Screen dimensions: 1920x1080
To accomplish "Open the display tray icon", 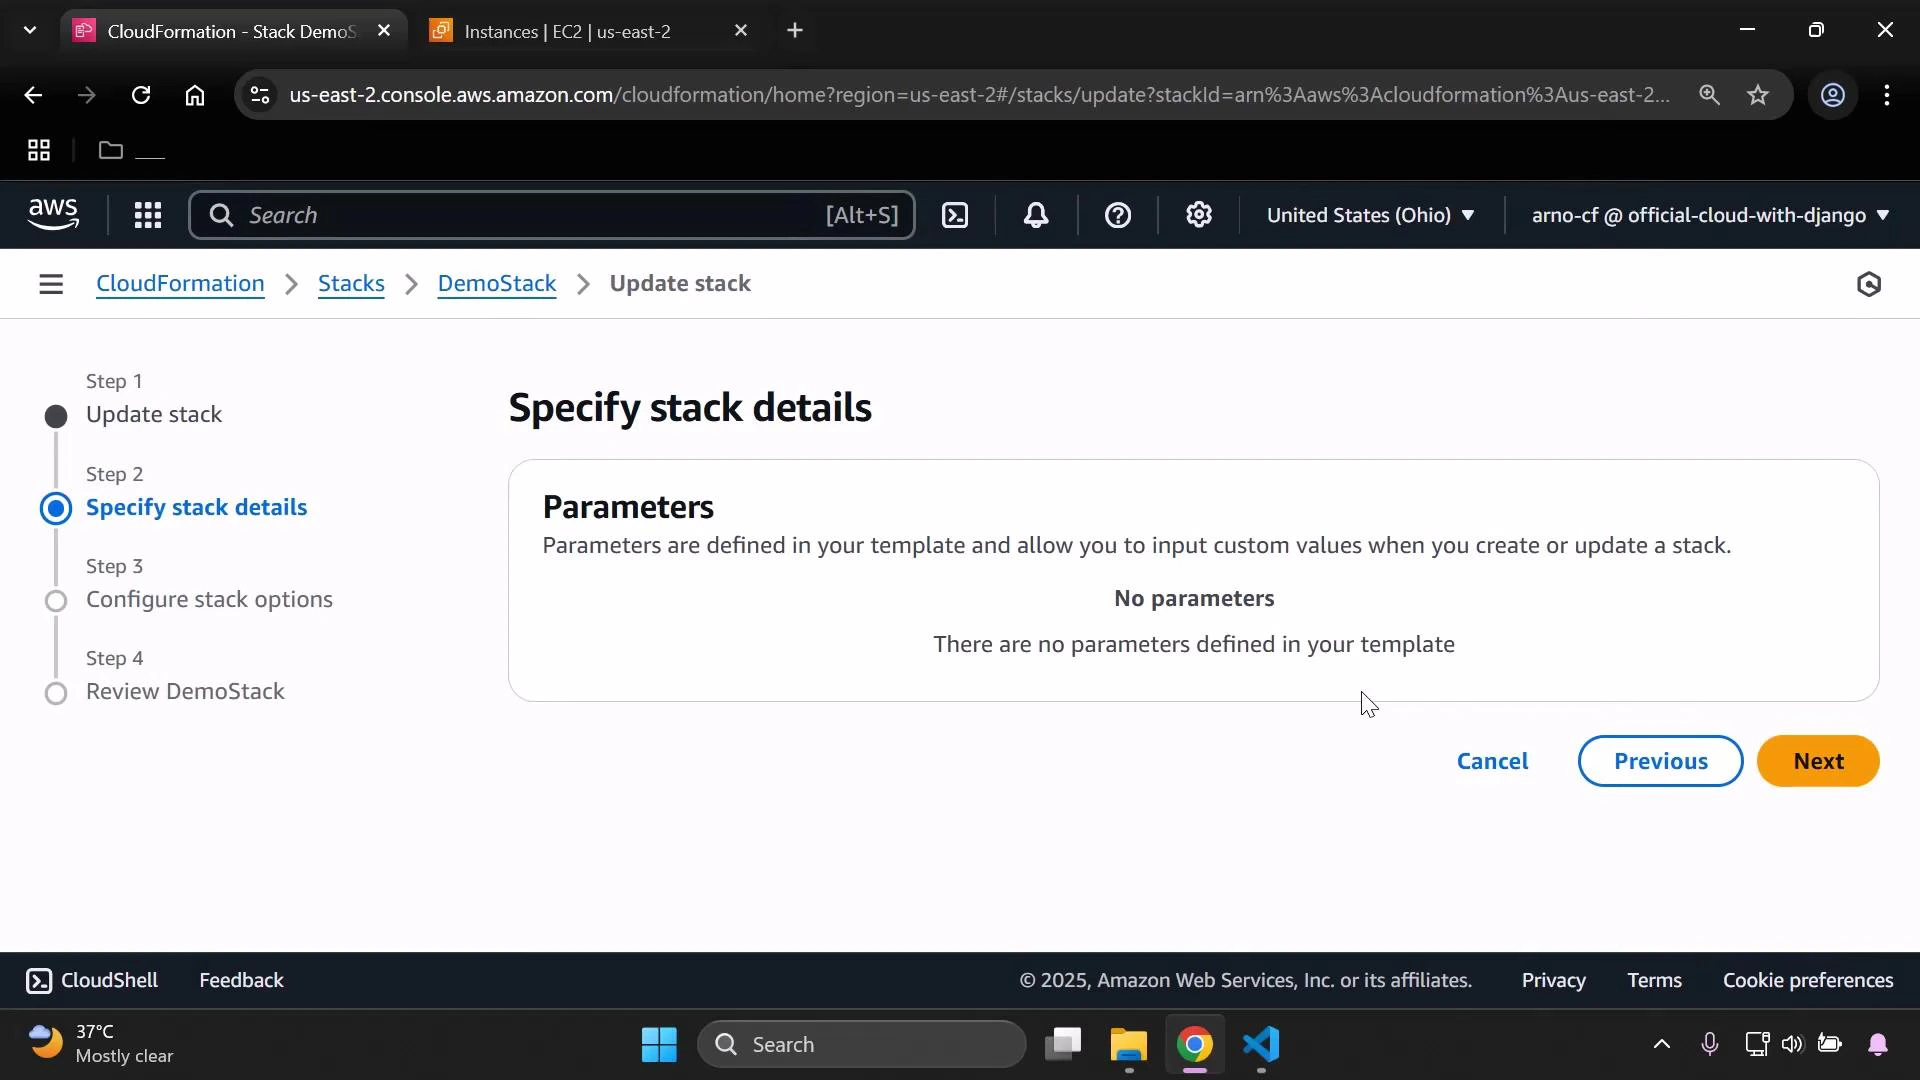I will (x=1757, y=1045).
